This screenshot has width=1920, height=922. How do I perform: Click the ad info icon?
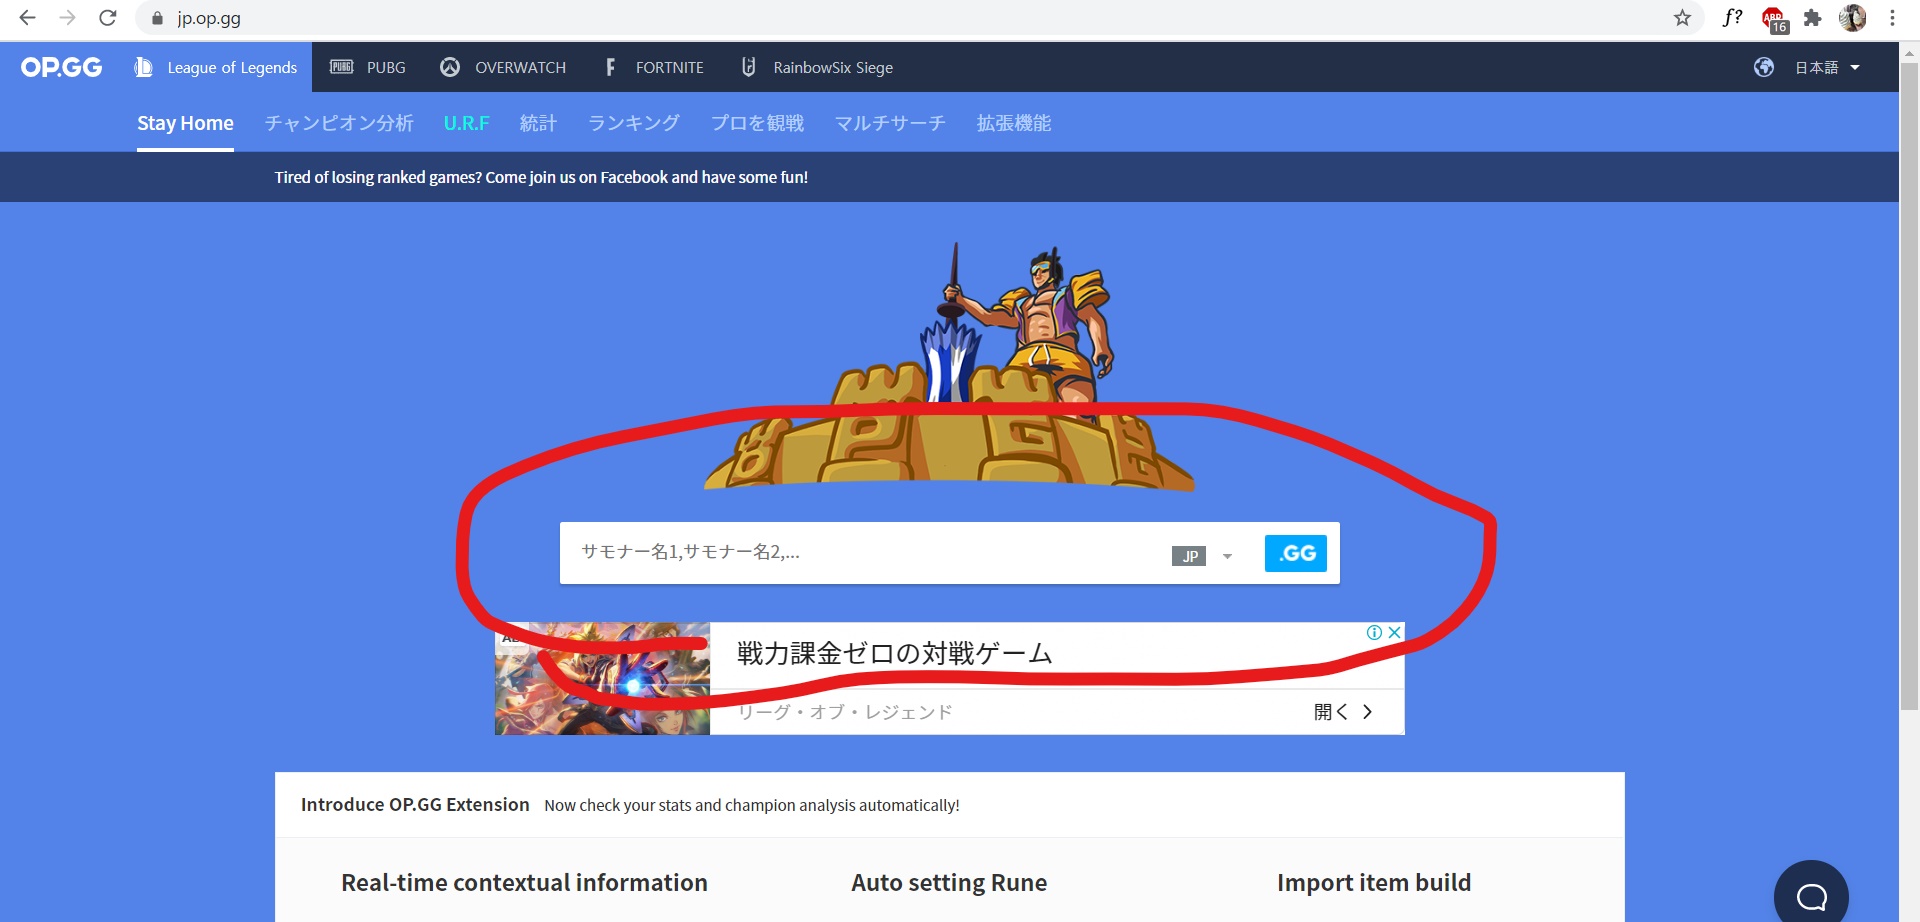1375,632
